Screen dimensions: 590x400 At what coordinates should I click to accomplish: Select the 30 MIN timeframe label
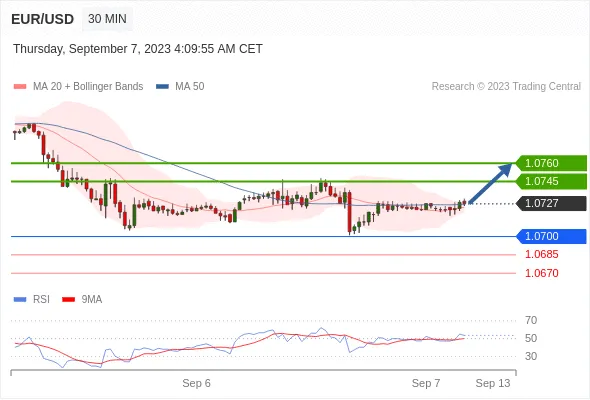click(x=107, y=19)
